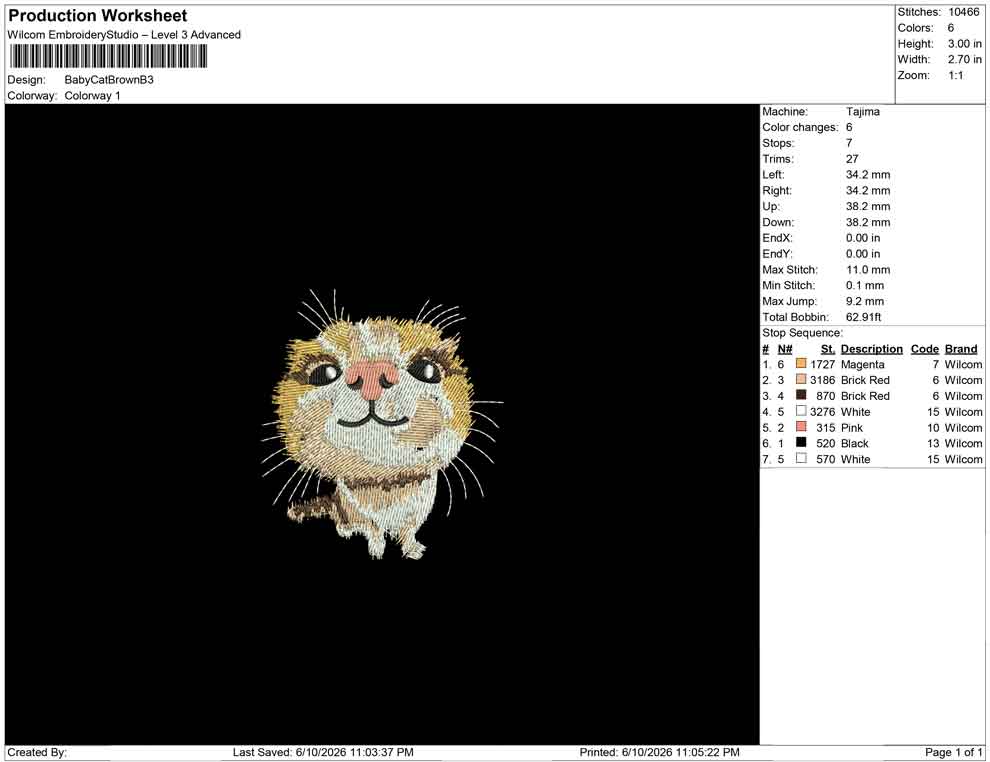Click the orange Magenta color swatch
The image size is (990, 762).
pos(801,364)
